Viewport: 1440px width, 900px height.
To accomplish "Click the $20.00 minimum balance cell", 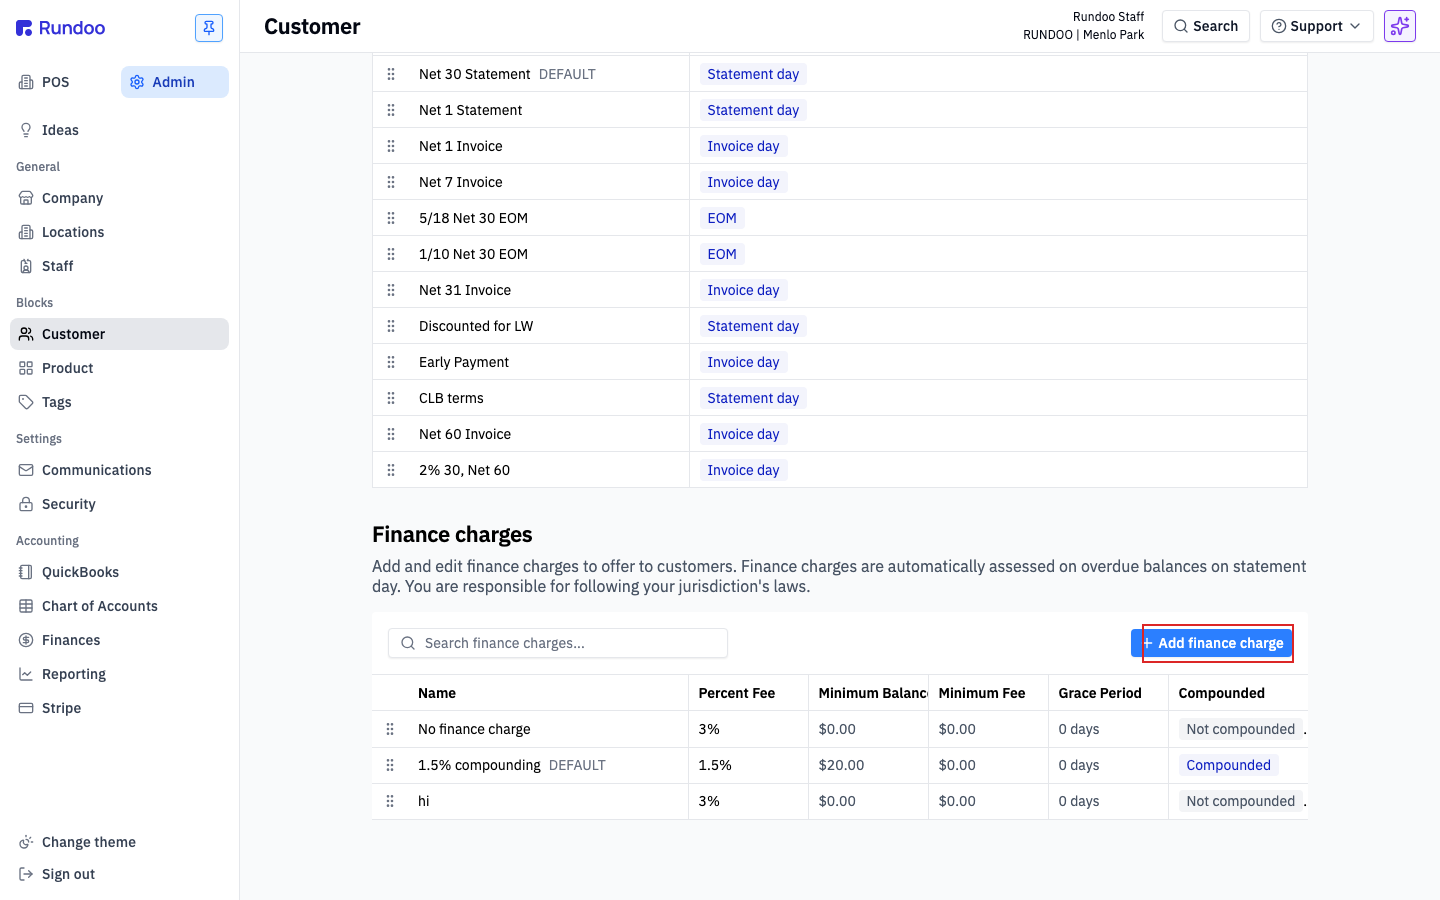I will (x=868, y=765).
